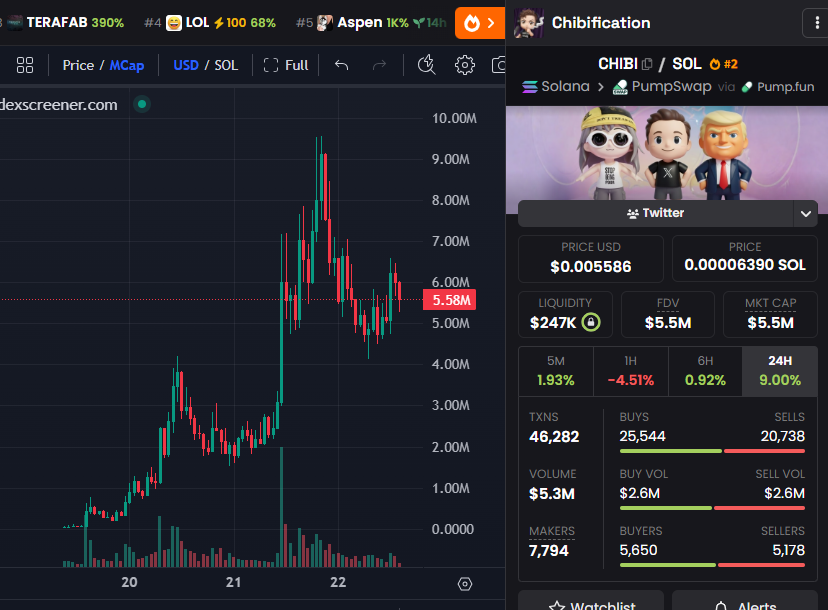The height and width of the screenshot is (610, 828).
Task: Click the 21 date axis label
Action: click(x=233, y=582)
